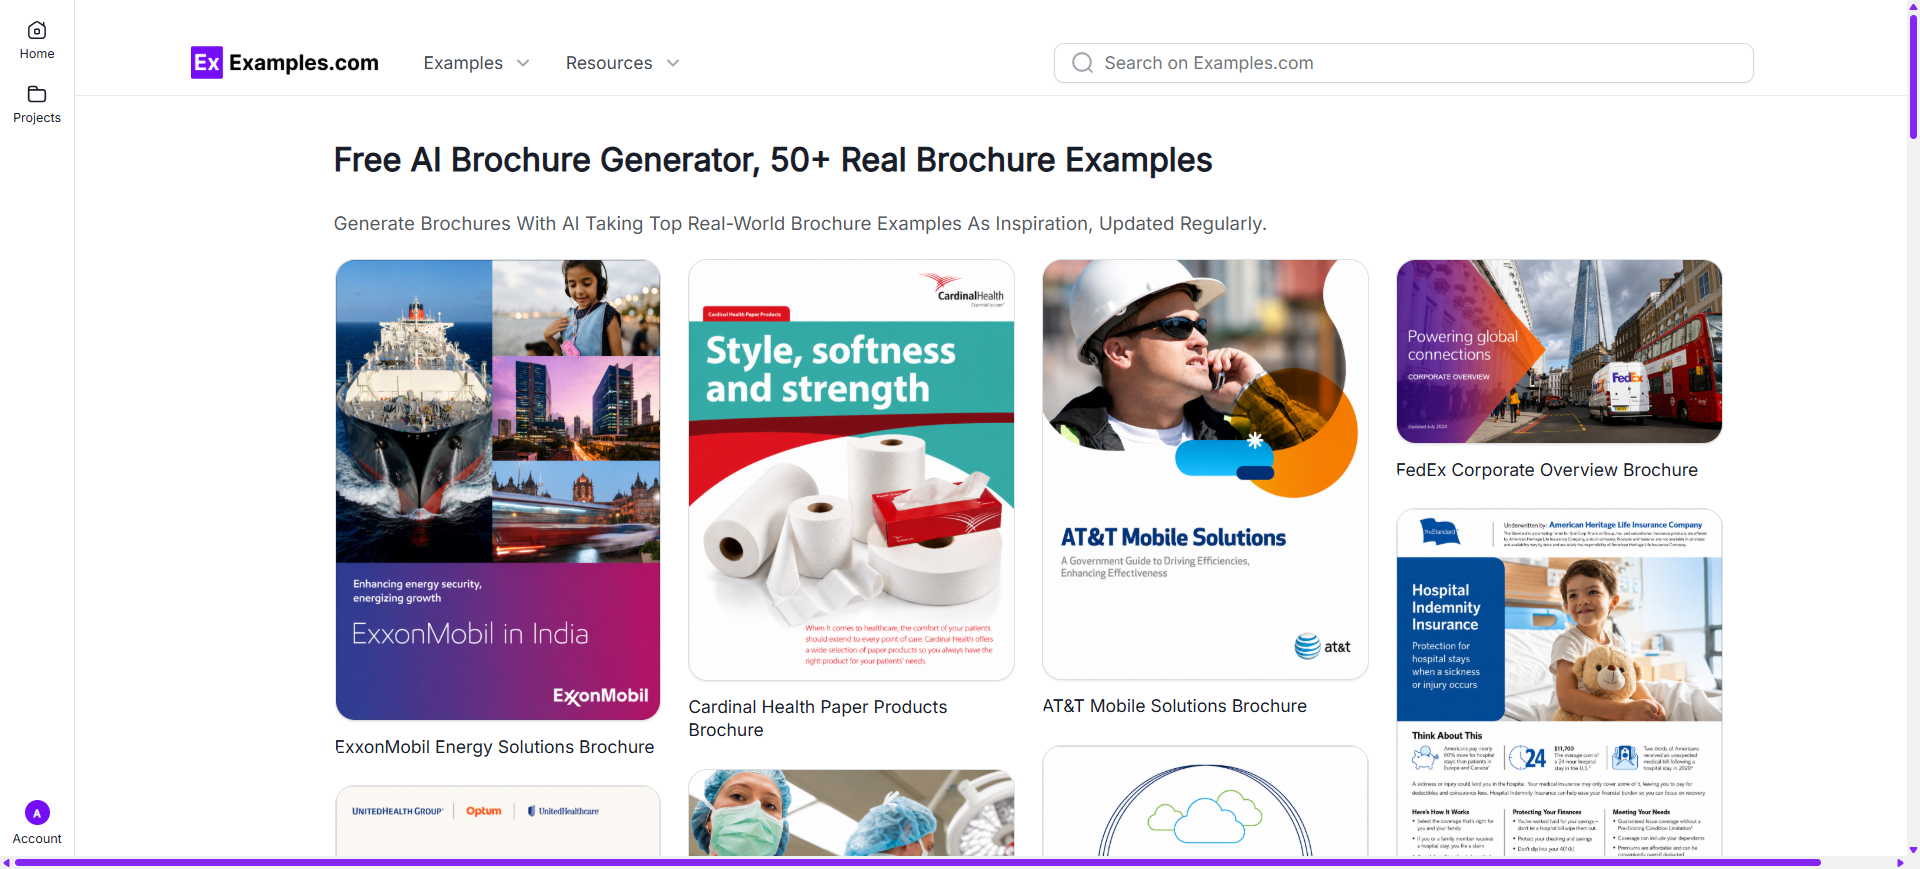Click the horizontal scrollbar at the bottom
Viewport: 1920px width, 869px height.
(918, 862)
